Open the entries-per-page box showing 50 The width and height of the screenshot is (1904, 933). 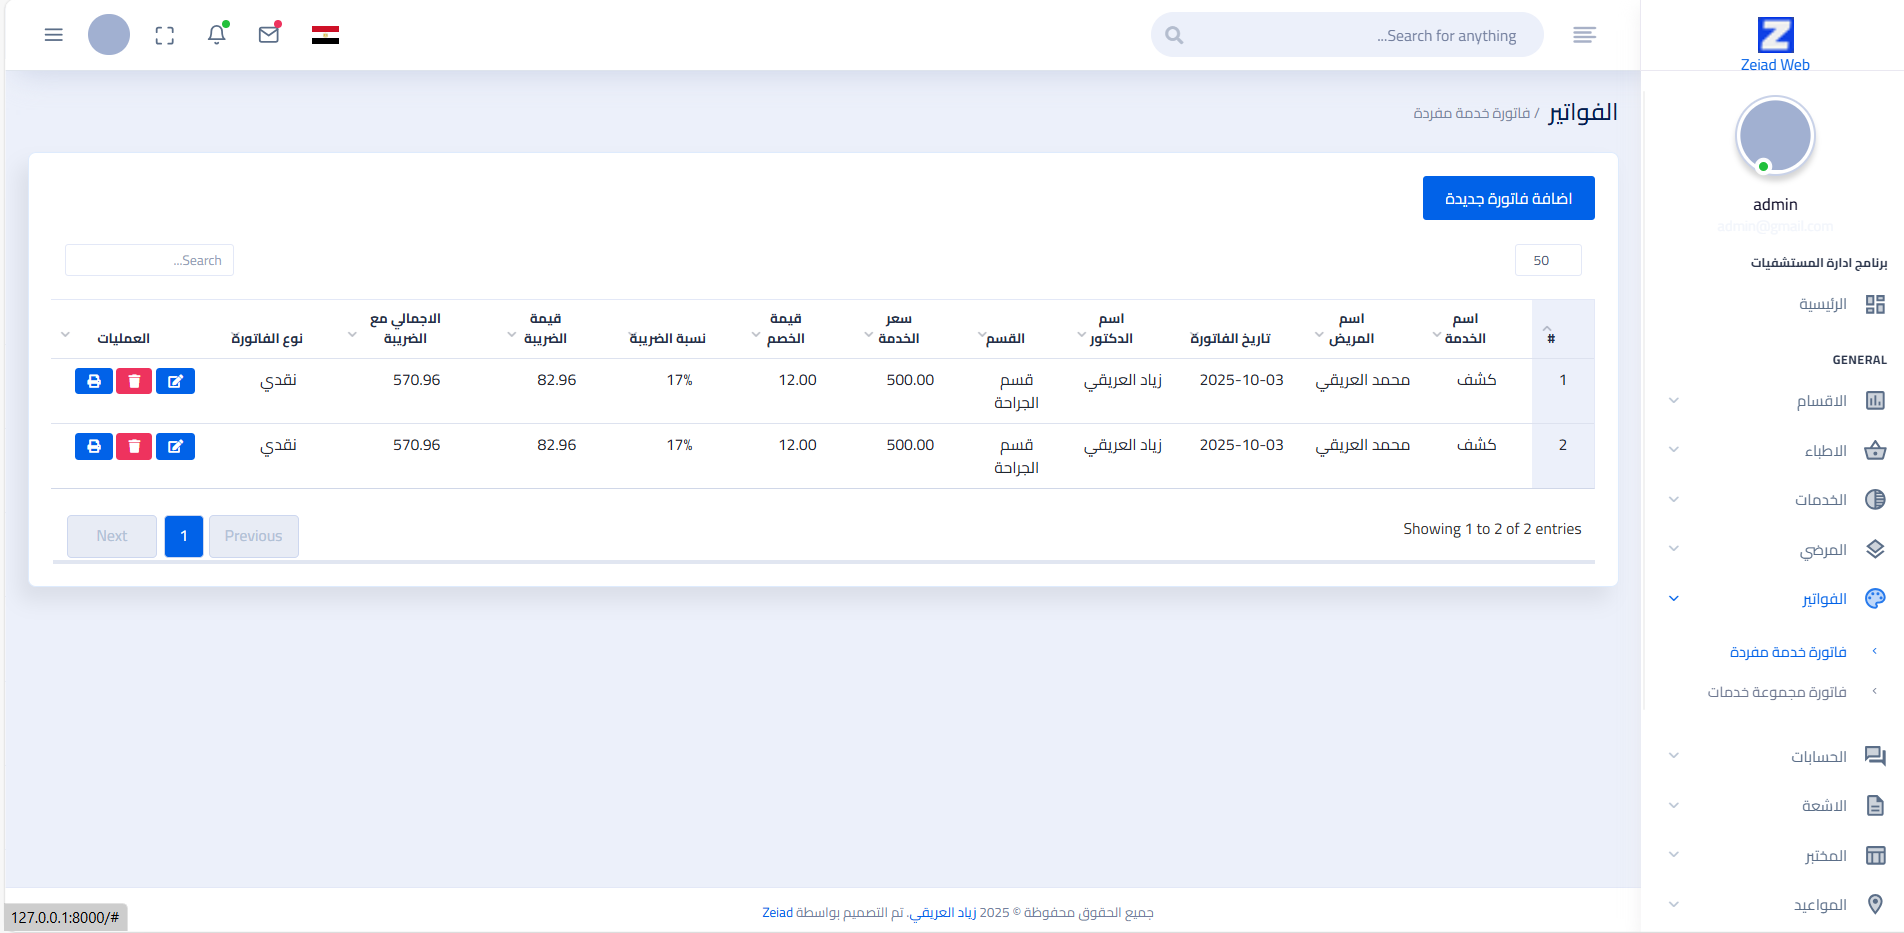pyautogui.click(x=1548, y=260)
